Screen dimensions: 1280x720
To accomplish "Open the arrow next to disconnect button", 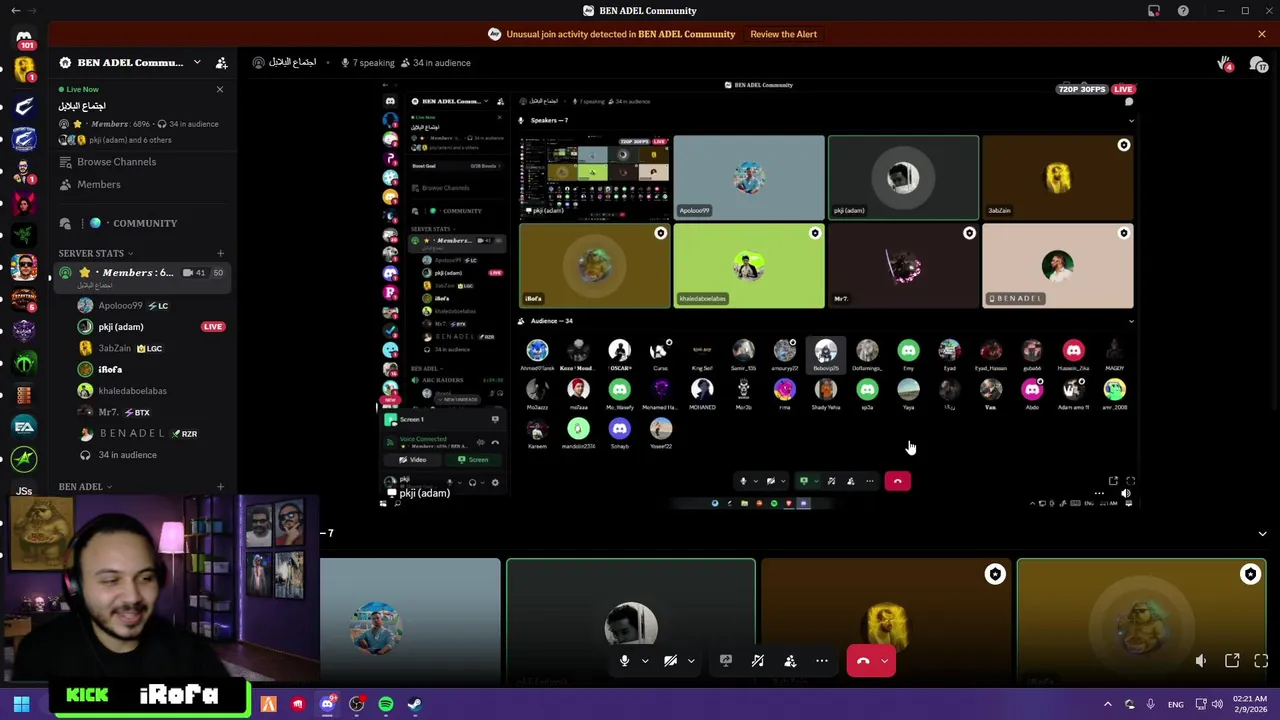I will coord(885,661).
